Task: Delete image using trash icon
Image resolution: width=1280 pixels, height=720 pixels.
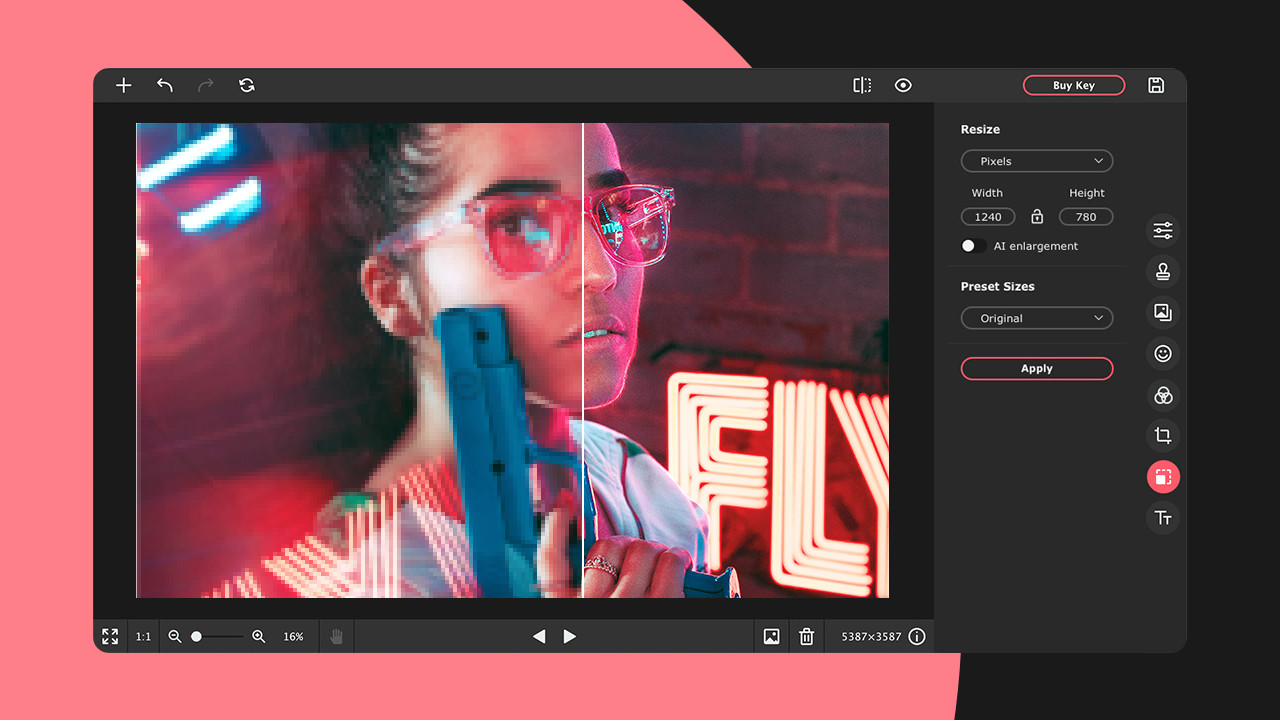Action: point(807,637)
